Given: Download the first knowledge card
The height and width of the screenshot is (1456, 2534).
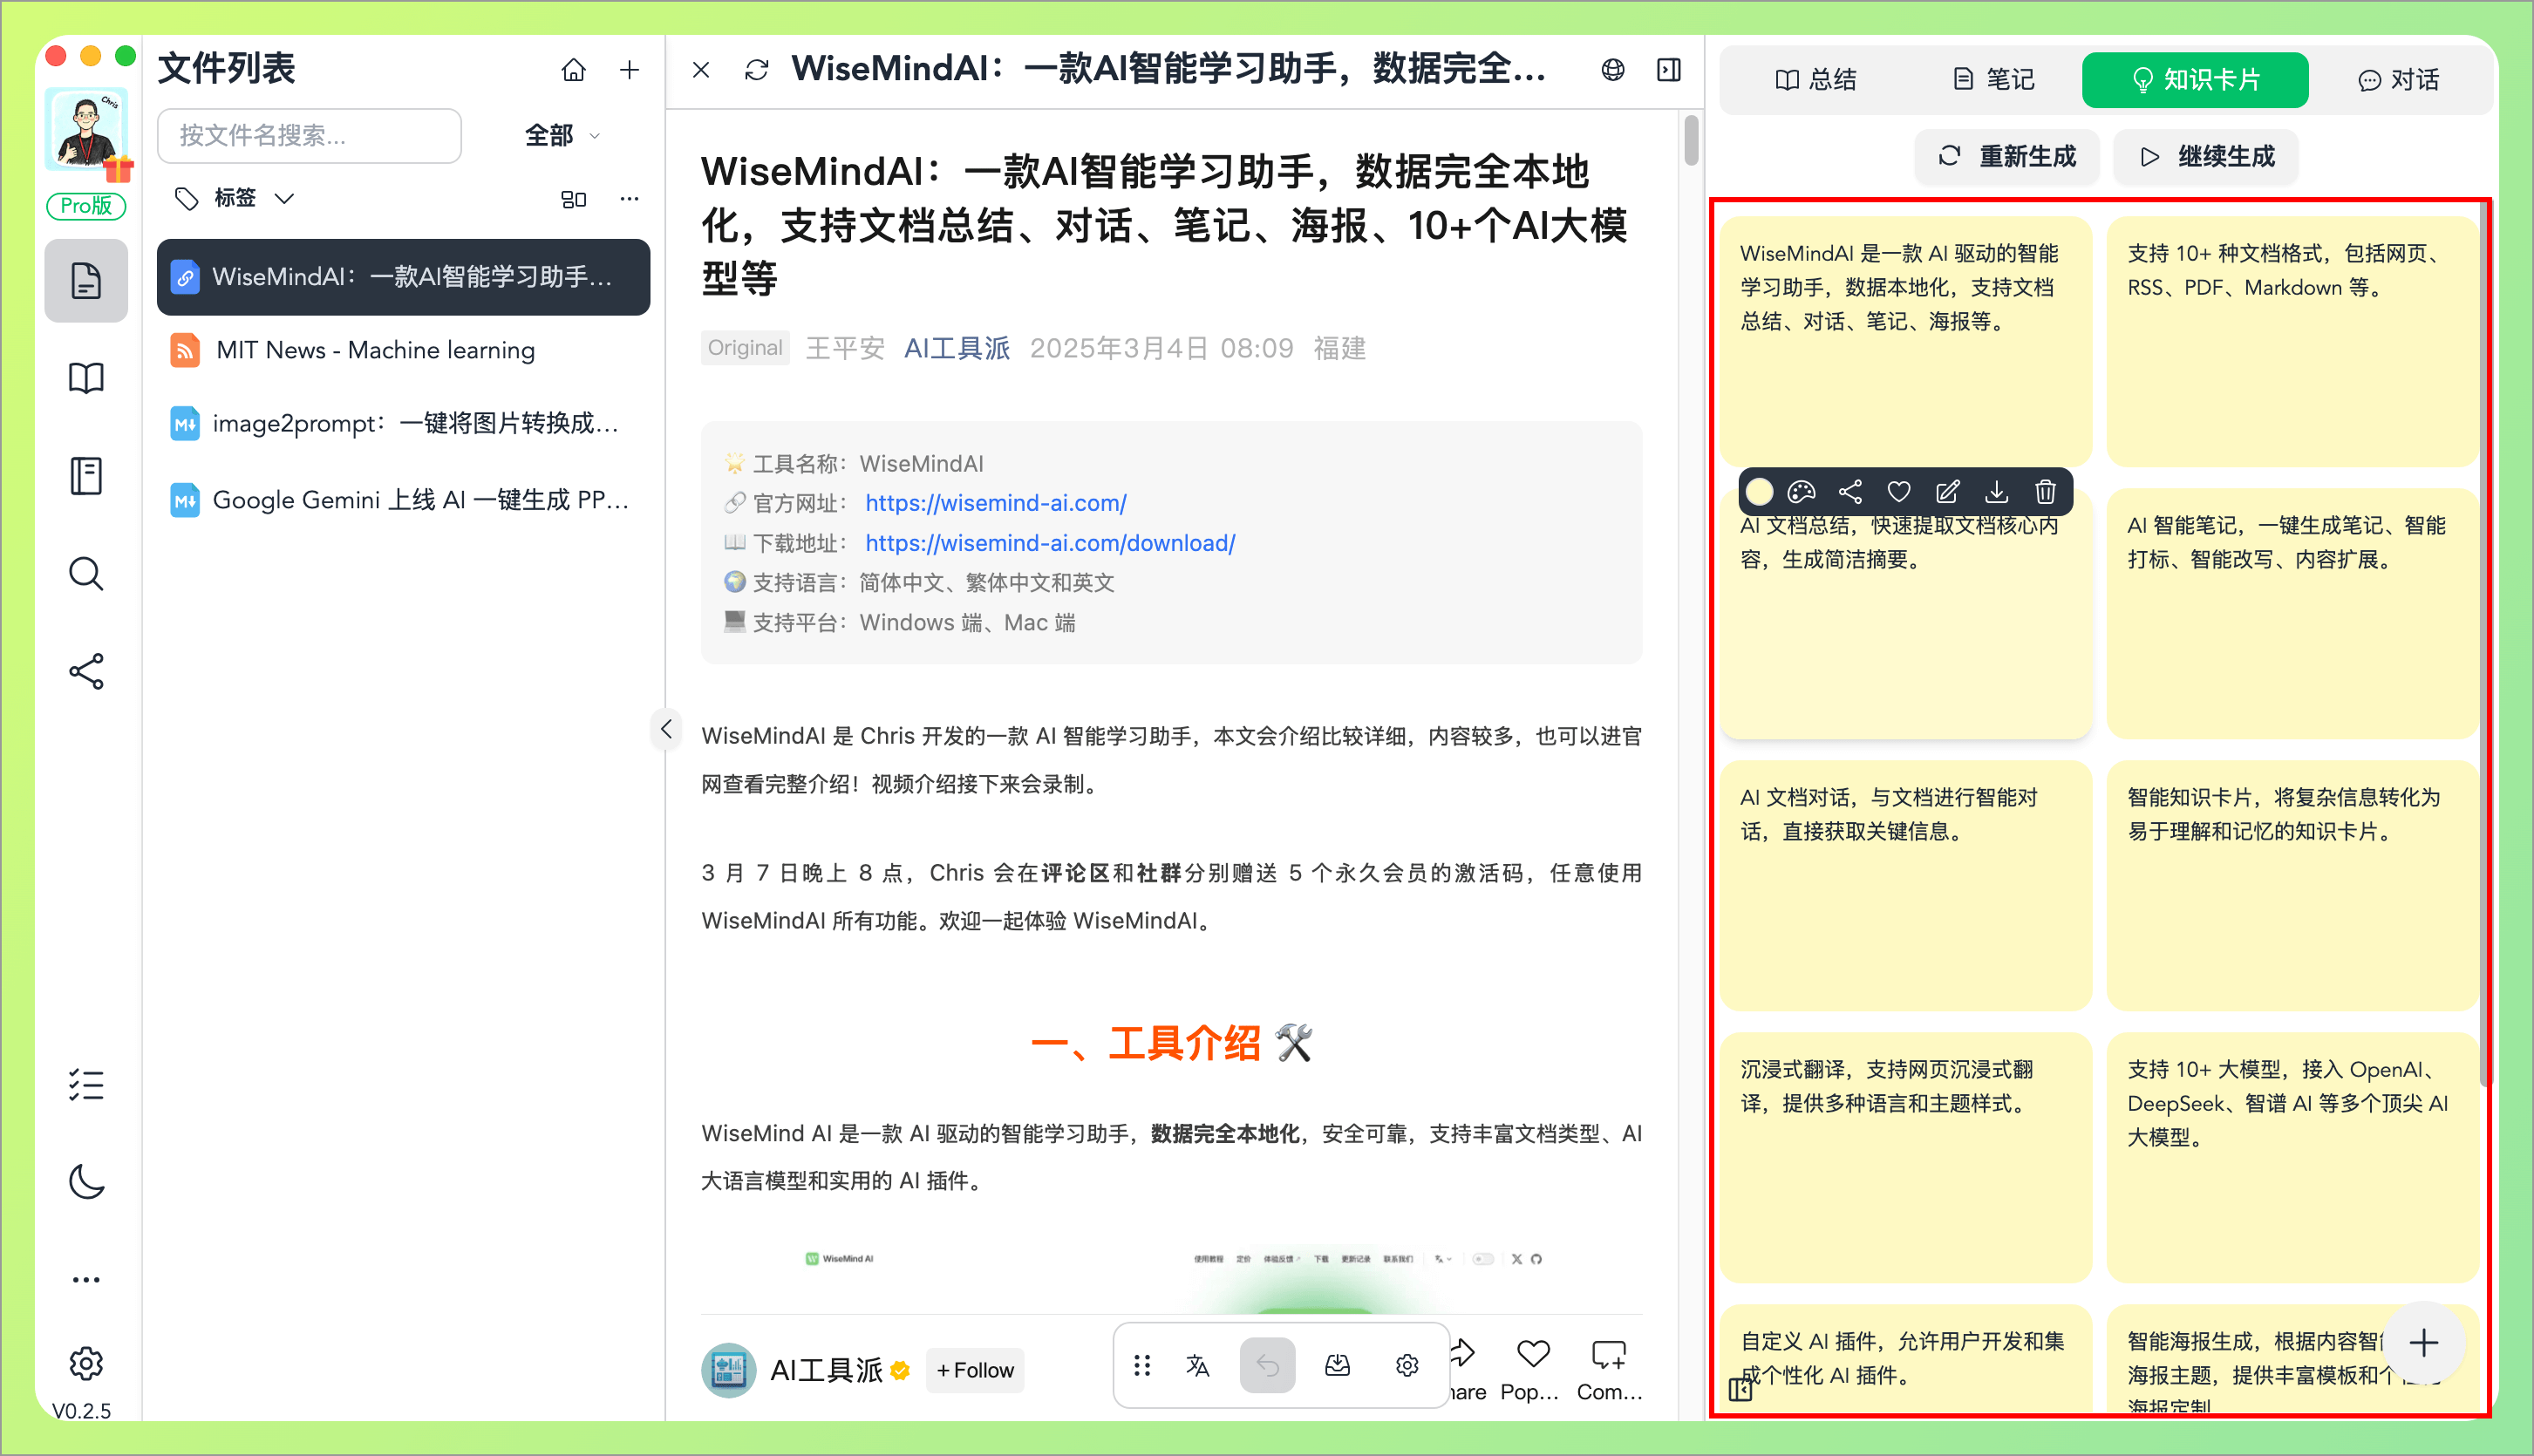Looking at the screenshot, I should 1996,491.
